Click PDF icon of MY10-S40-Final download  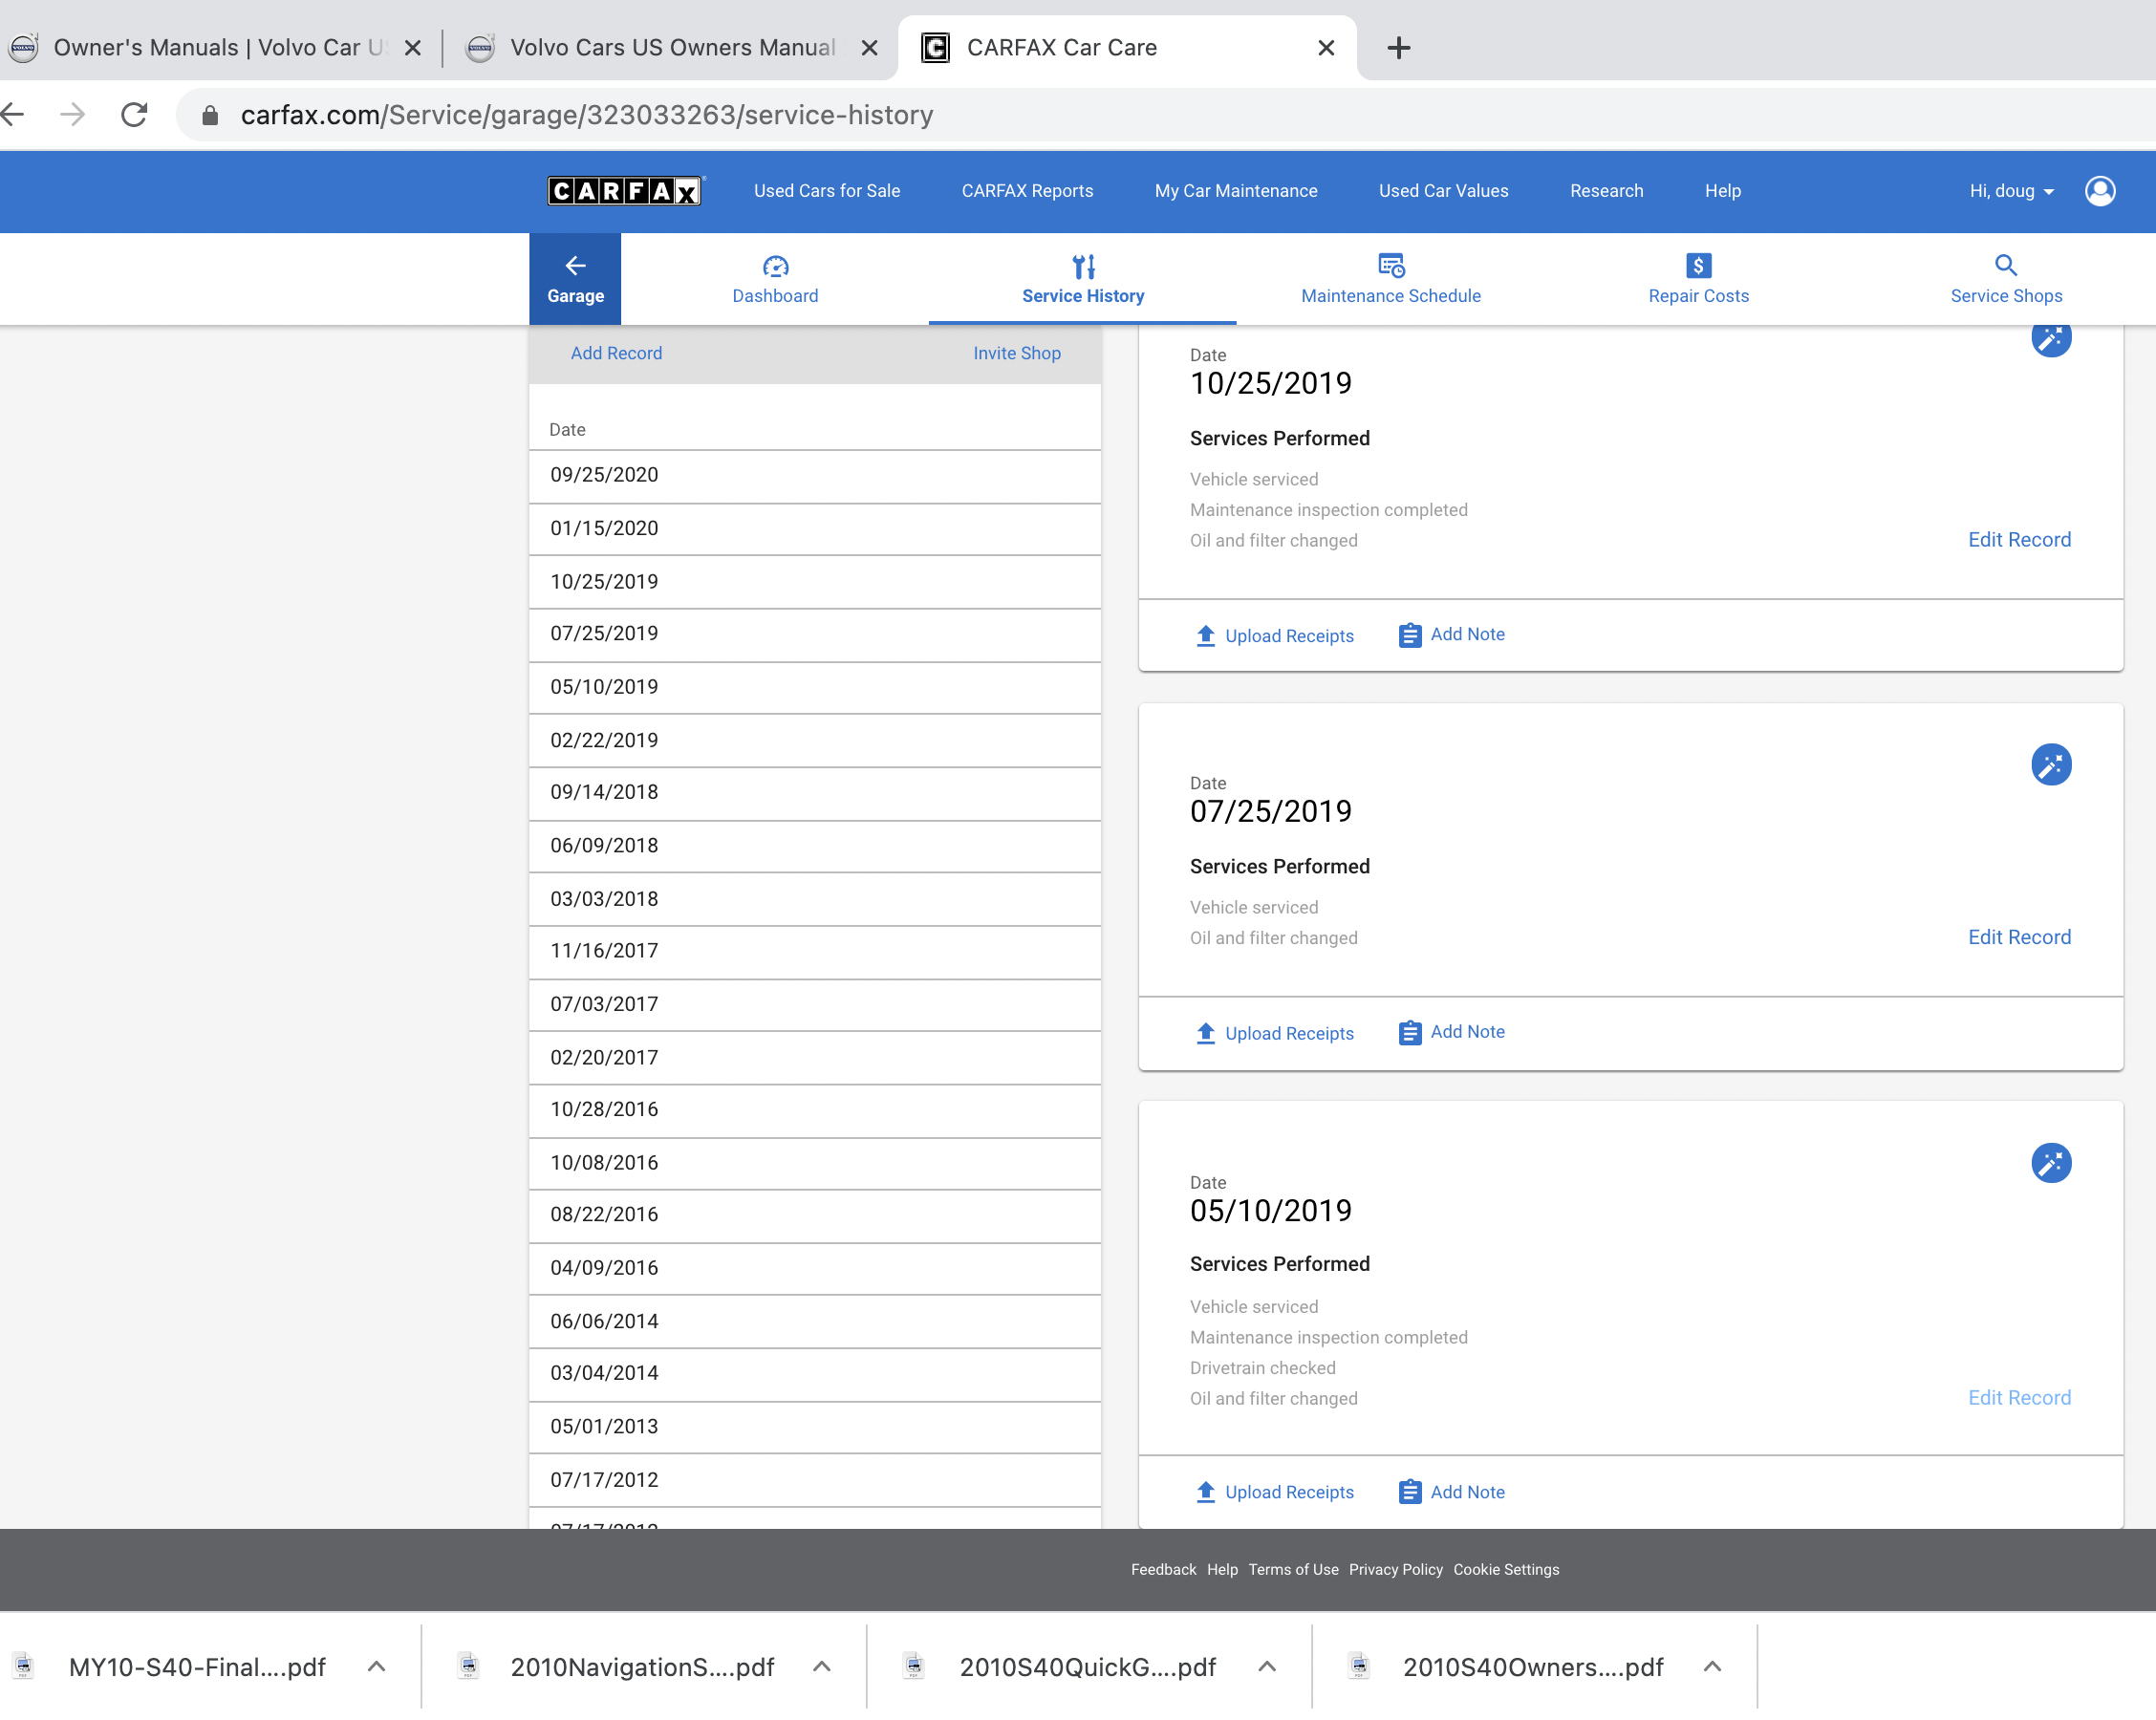pos(23,1666)
